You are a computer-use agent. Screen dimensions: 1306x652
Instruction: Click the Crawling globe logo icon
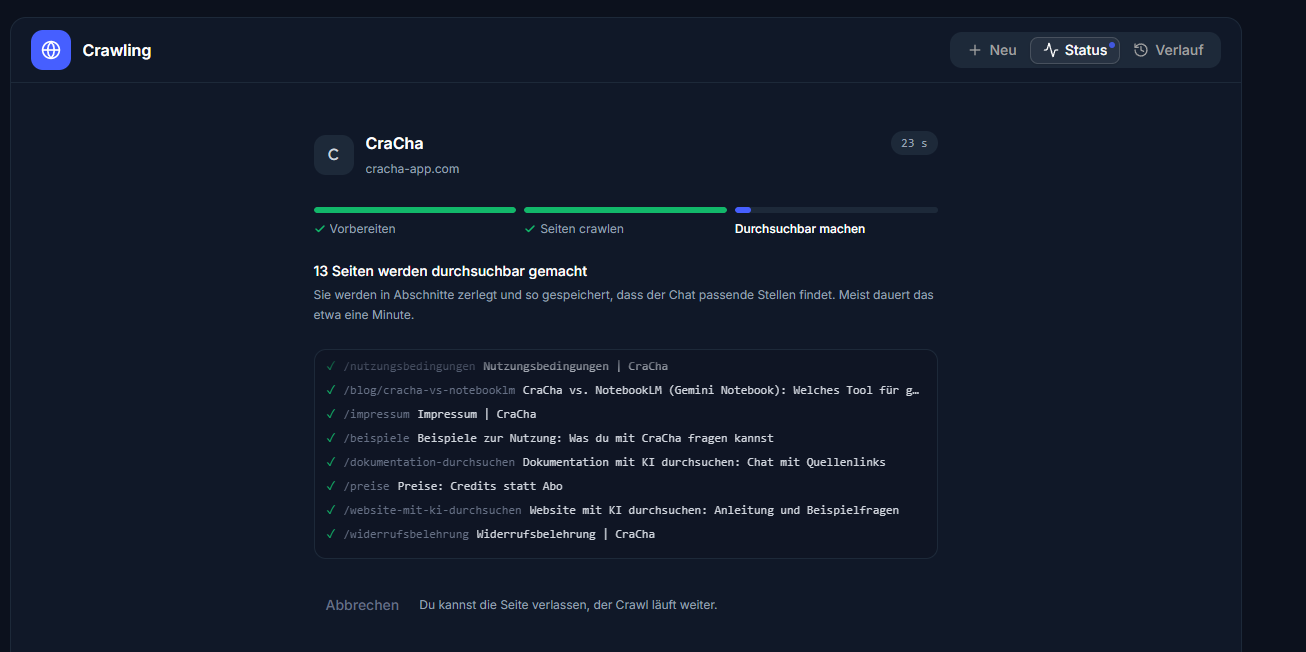(x=51, y=50)
